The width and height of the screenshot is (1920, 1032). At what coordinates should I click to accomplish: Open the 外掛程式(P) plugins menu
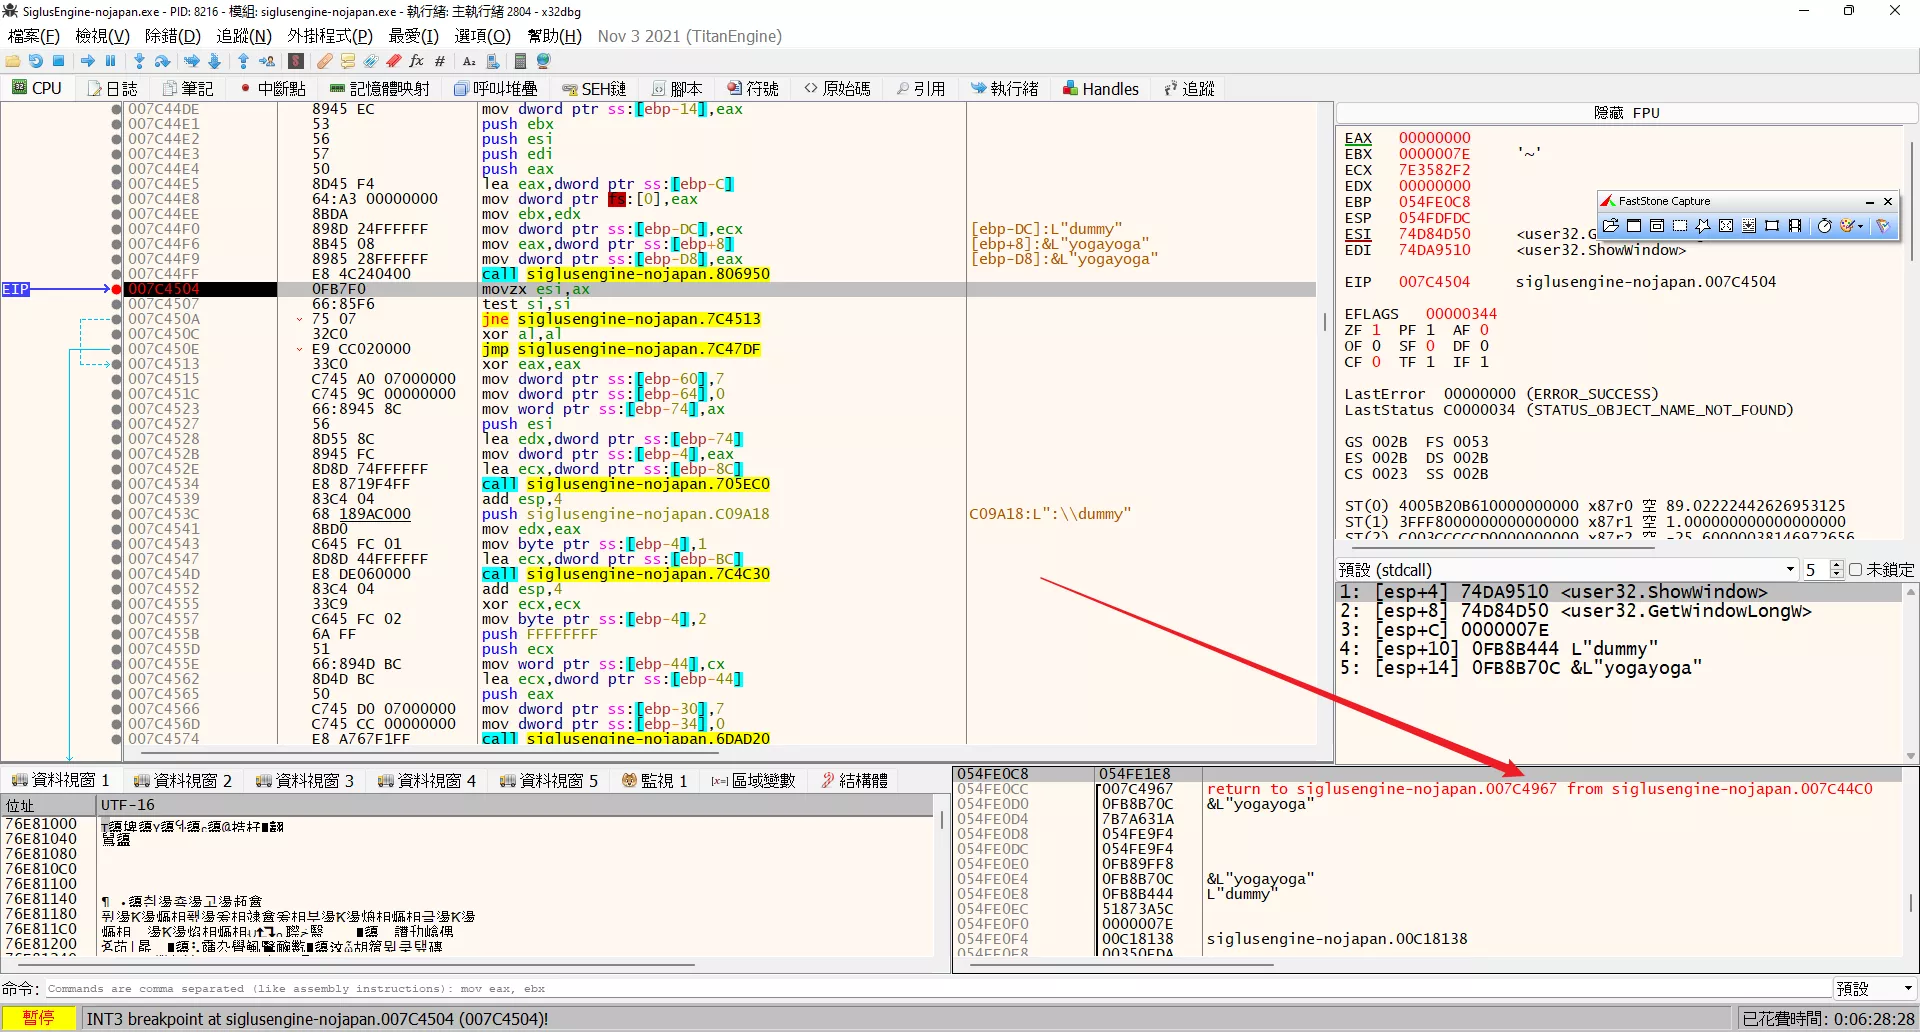330,36
